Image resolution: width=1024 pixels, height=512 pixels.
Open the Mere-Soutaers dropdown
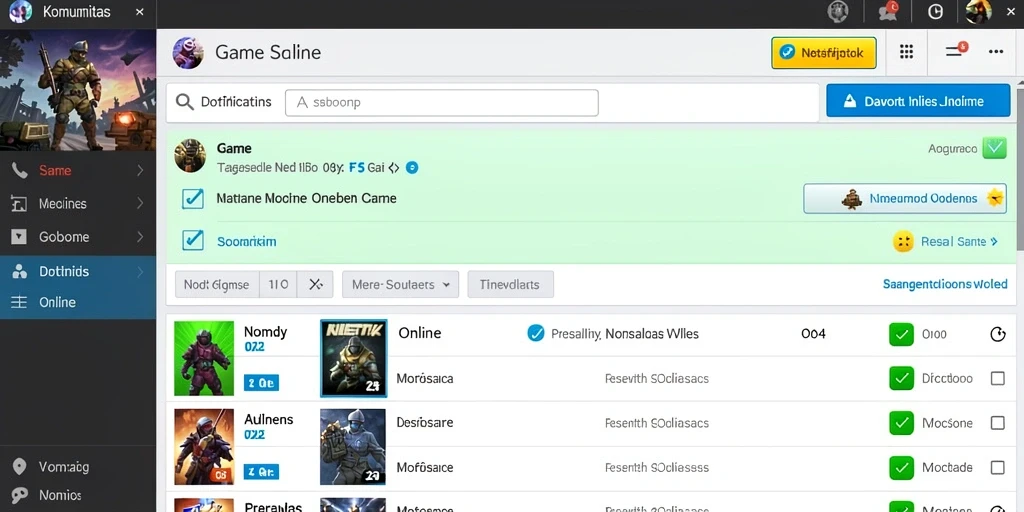pos(400,285)
